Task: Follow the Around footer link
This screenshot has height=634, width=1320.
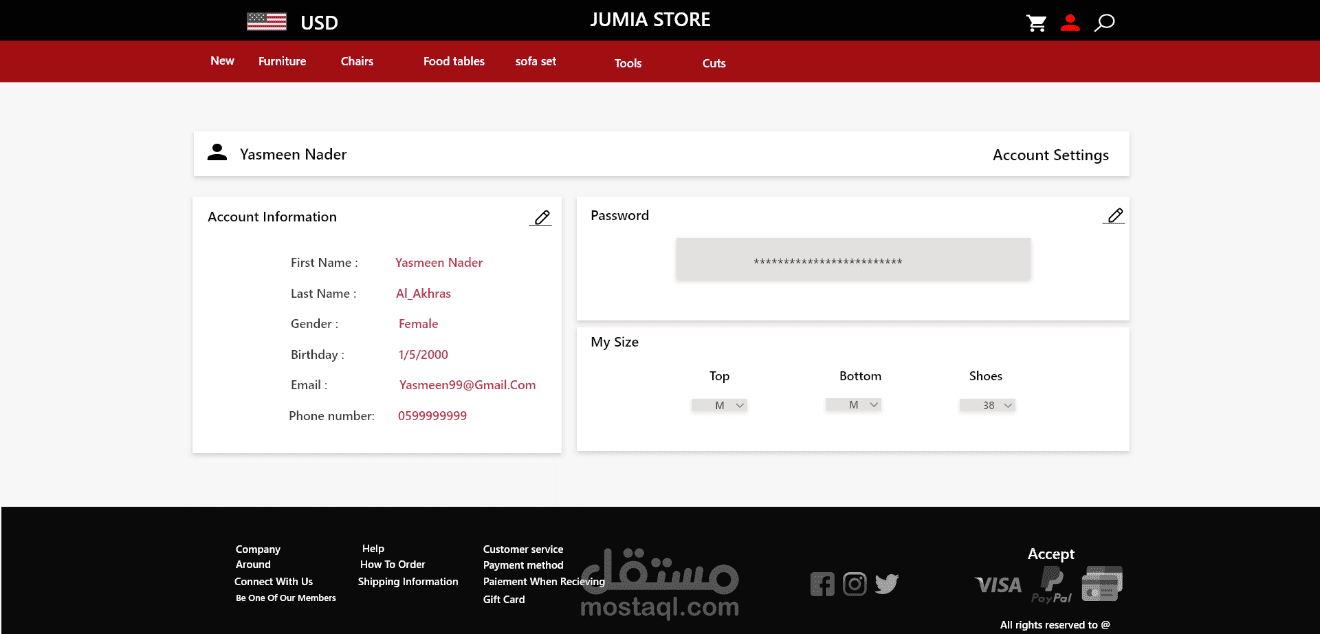Action: coord(253,564)
